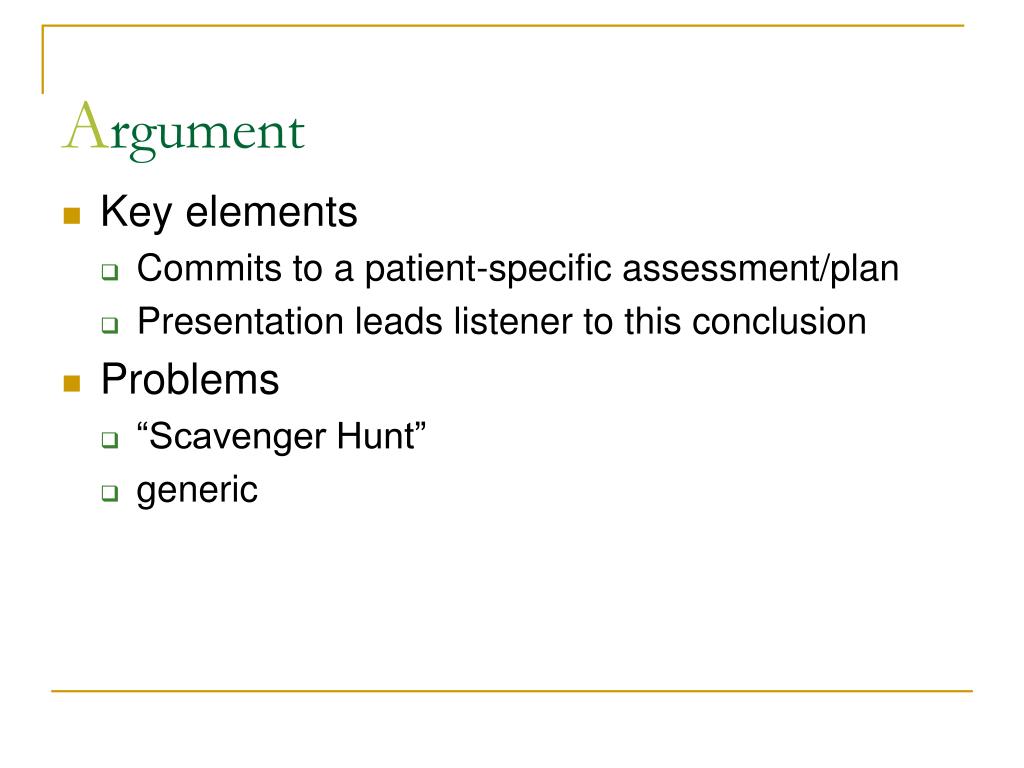The image size is (1024, 768).
Task: Click the gold border line at slide top
Action: point(503,25)
